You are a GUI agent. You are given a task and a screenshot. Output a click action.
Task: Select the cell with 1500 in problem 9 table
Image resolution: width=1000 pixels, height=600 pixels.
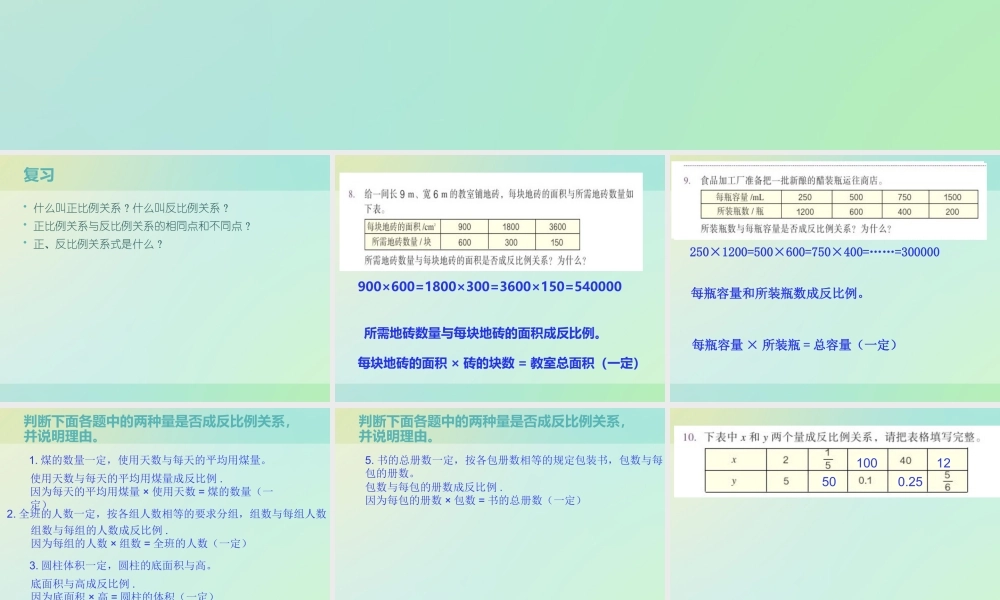[x=952, y=197]
